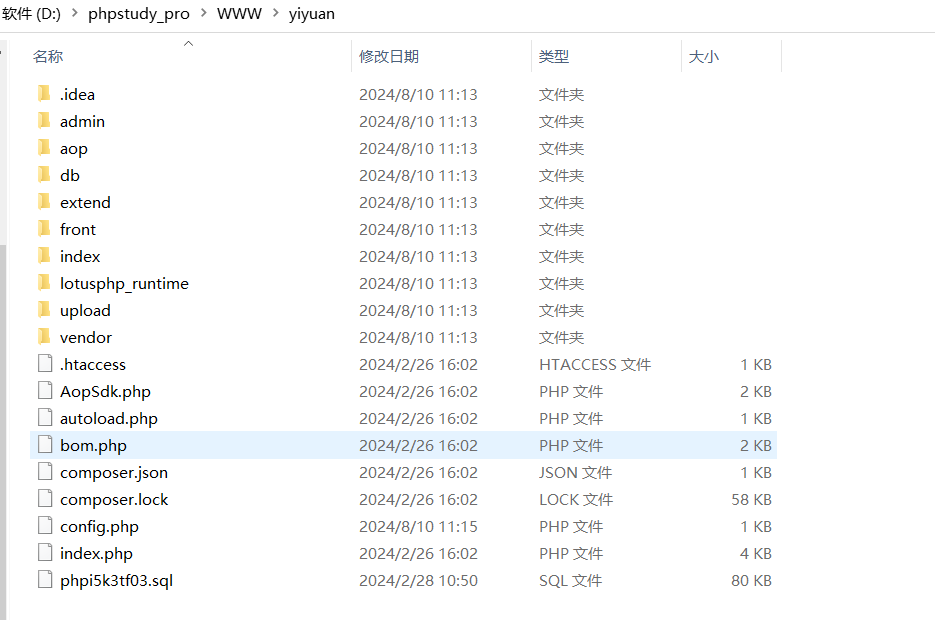Click the phpi5k3tf03.sql file icon

tap(45, 579)
